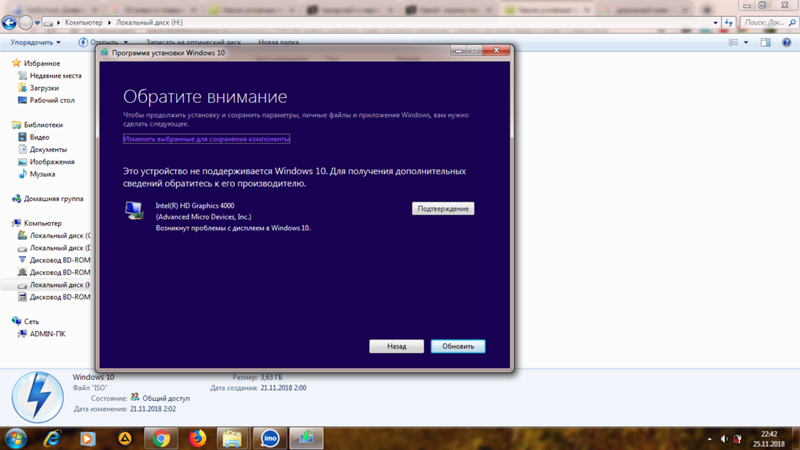Image resolution: width=800 pixels, height=450 pixels.
Task: Click the volume speaker tray icon
Action: pyautogui.click(x=723, y=439)
